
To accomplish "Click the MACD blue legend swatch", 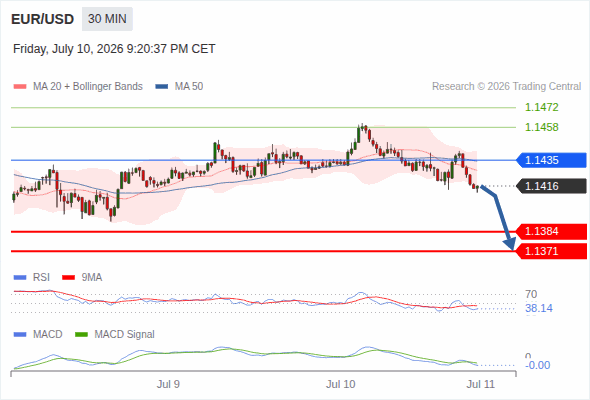I will click(20, 335).
